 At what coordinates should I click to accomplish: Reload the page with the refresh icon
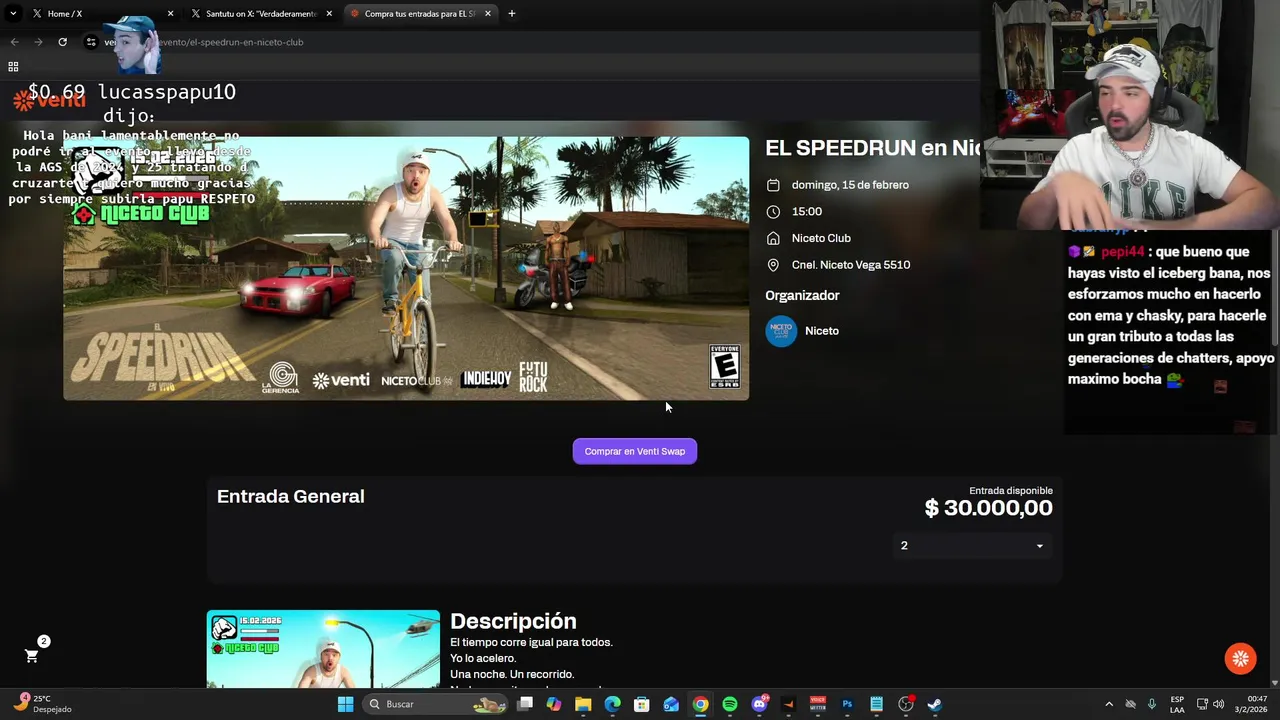point(62,42)
